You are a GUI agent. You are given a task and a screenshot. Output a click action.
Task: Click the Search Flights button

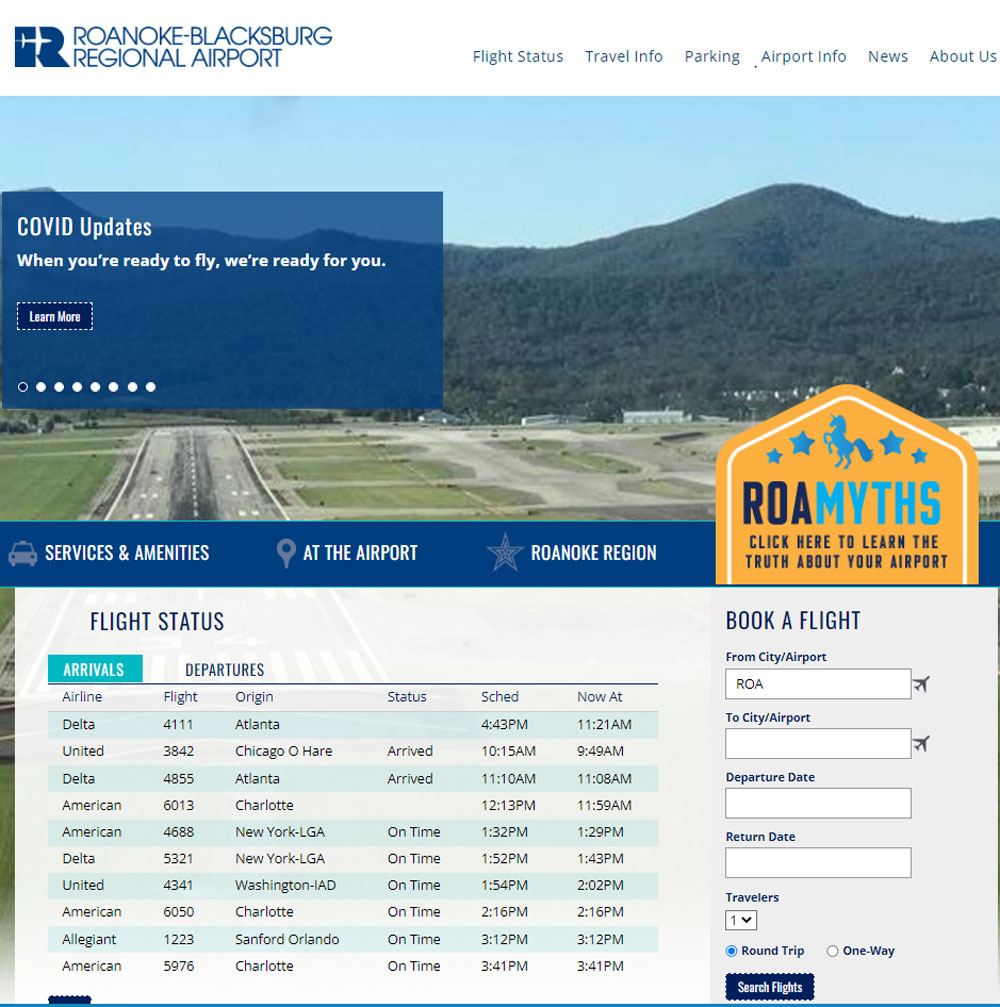point(769,987)
